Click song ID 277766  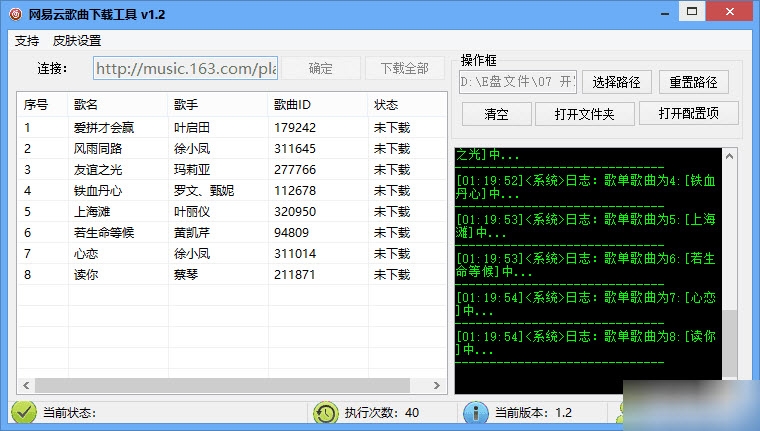click(x=295, y=170)
